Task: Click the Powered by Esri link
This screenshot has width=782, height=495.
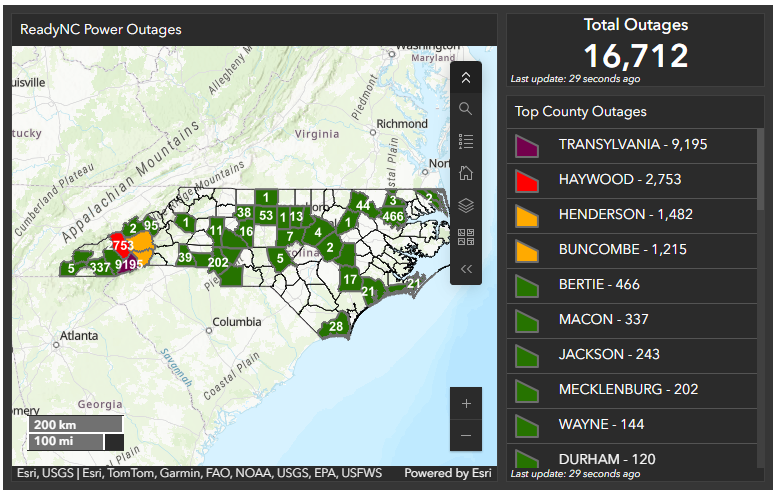Action: click(448, 473)
